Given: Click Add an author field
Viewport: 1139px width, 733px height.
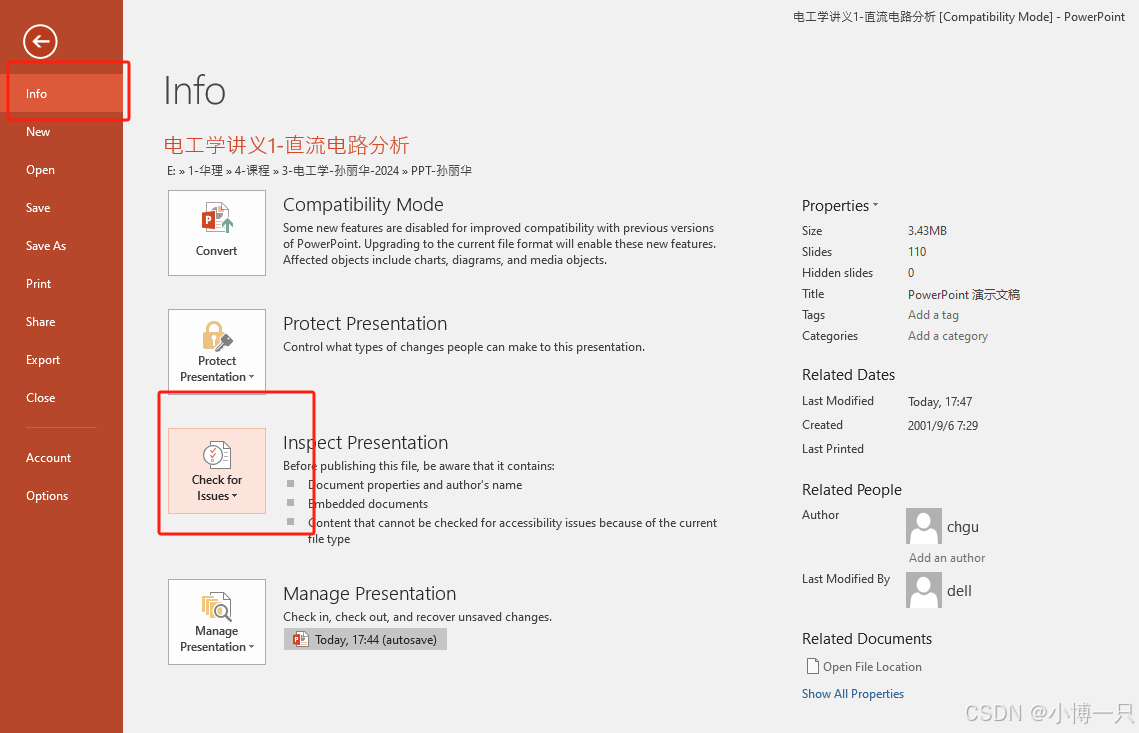Looking at the screenshot, I should point(947,558).
